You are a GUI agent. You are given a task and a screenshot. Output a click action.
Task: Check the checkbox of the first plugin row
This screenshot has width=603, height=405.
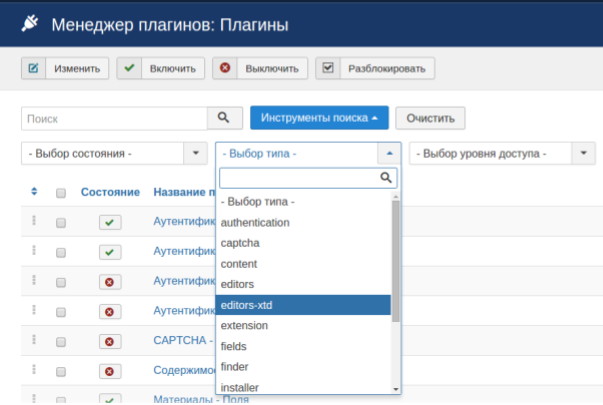(x=61, y=223)
